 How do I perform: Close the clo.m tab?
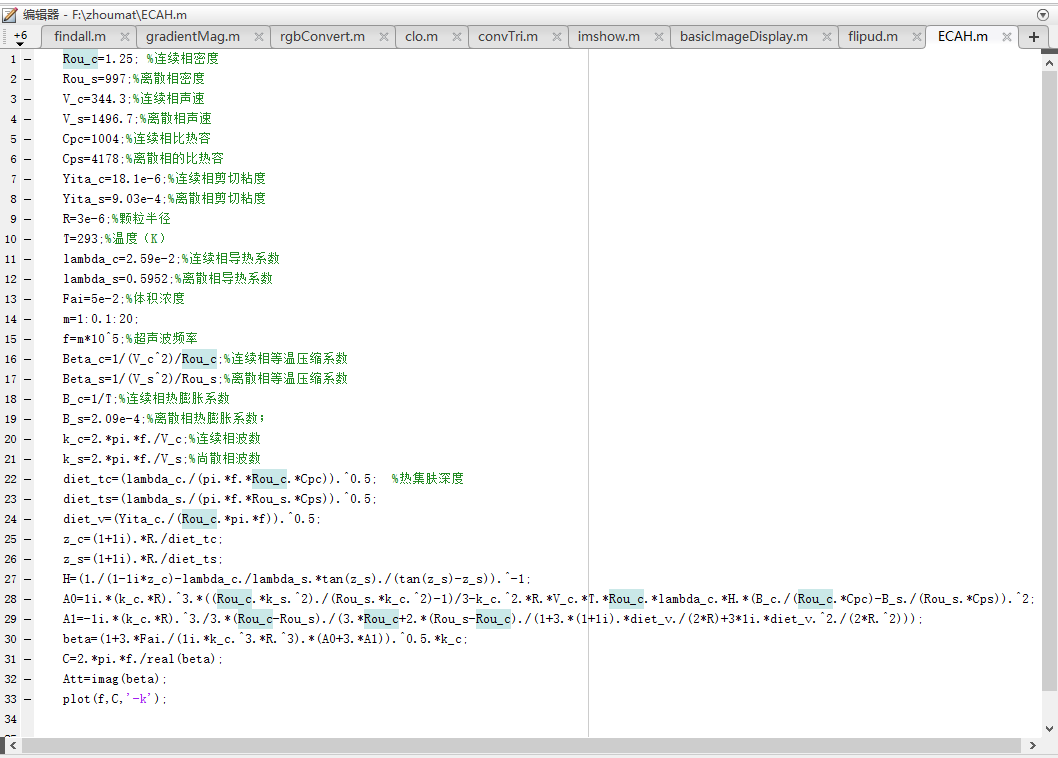click(457, 37)
